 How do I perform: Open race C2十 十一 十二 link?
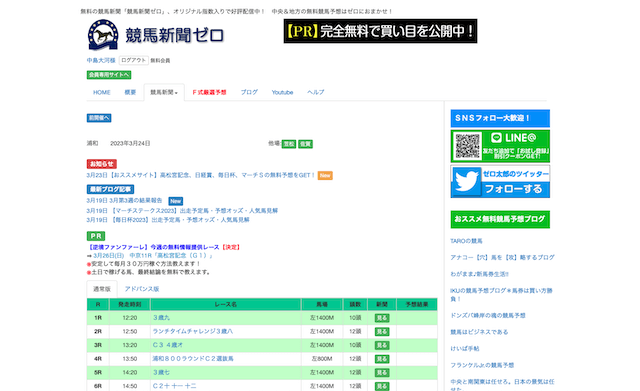pyautogui.click(x=174, y=386)
